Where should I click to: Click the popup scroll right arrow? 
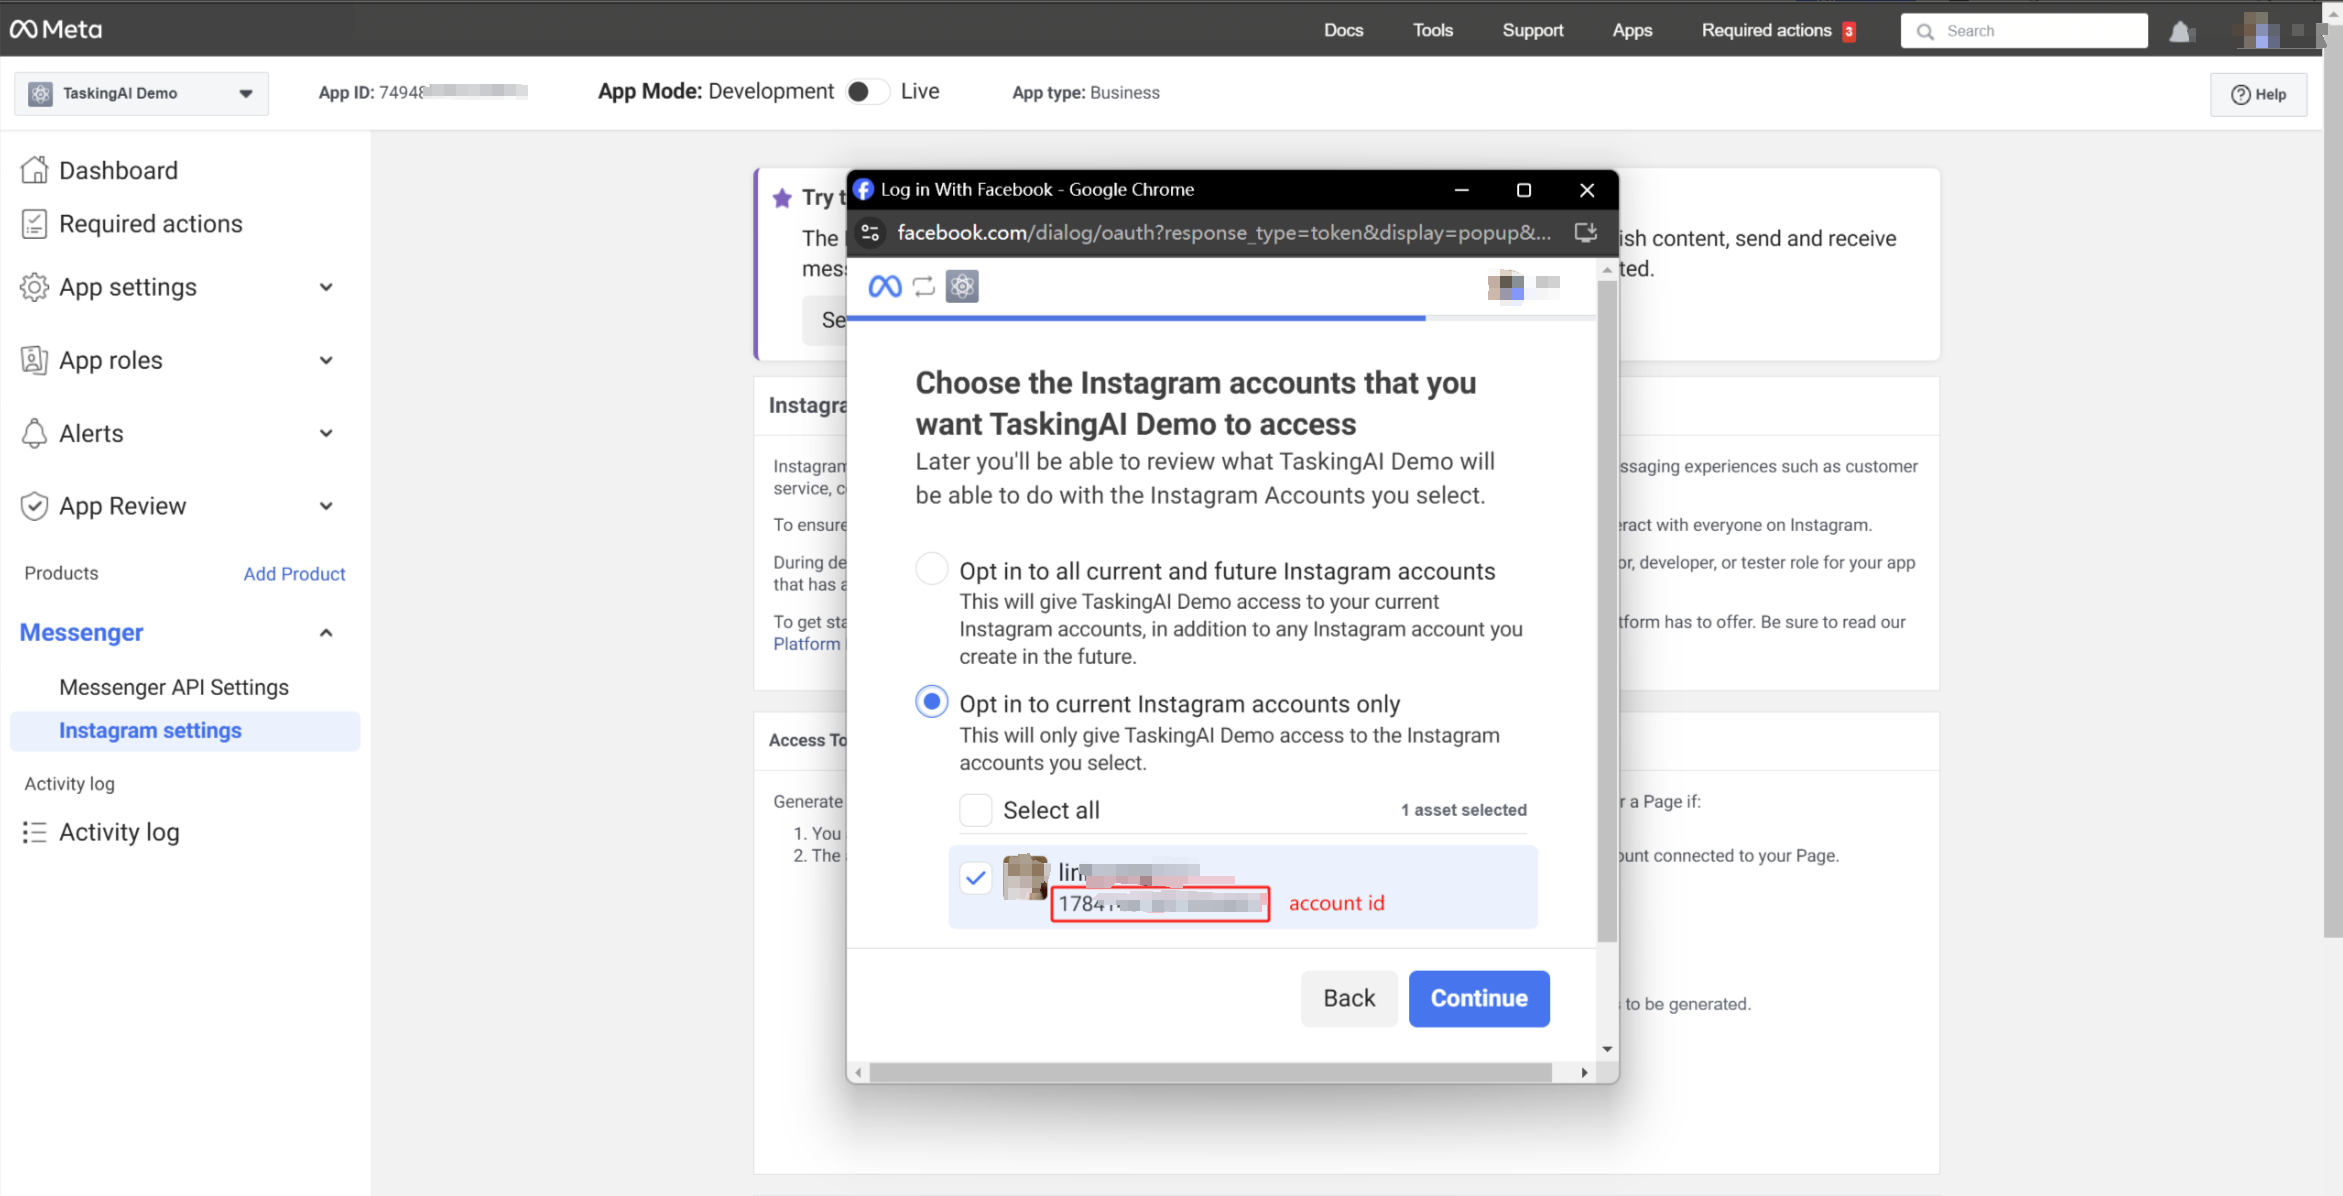(x=1584, y=1073)
